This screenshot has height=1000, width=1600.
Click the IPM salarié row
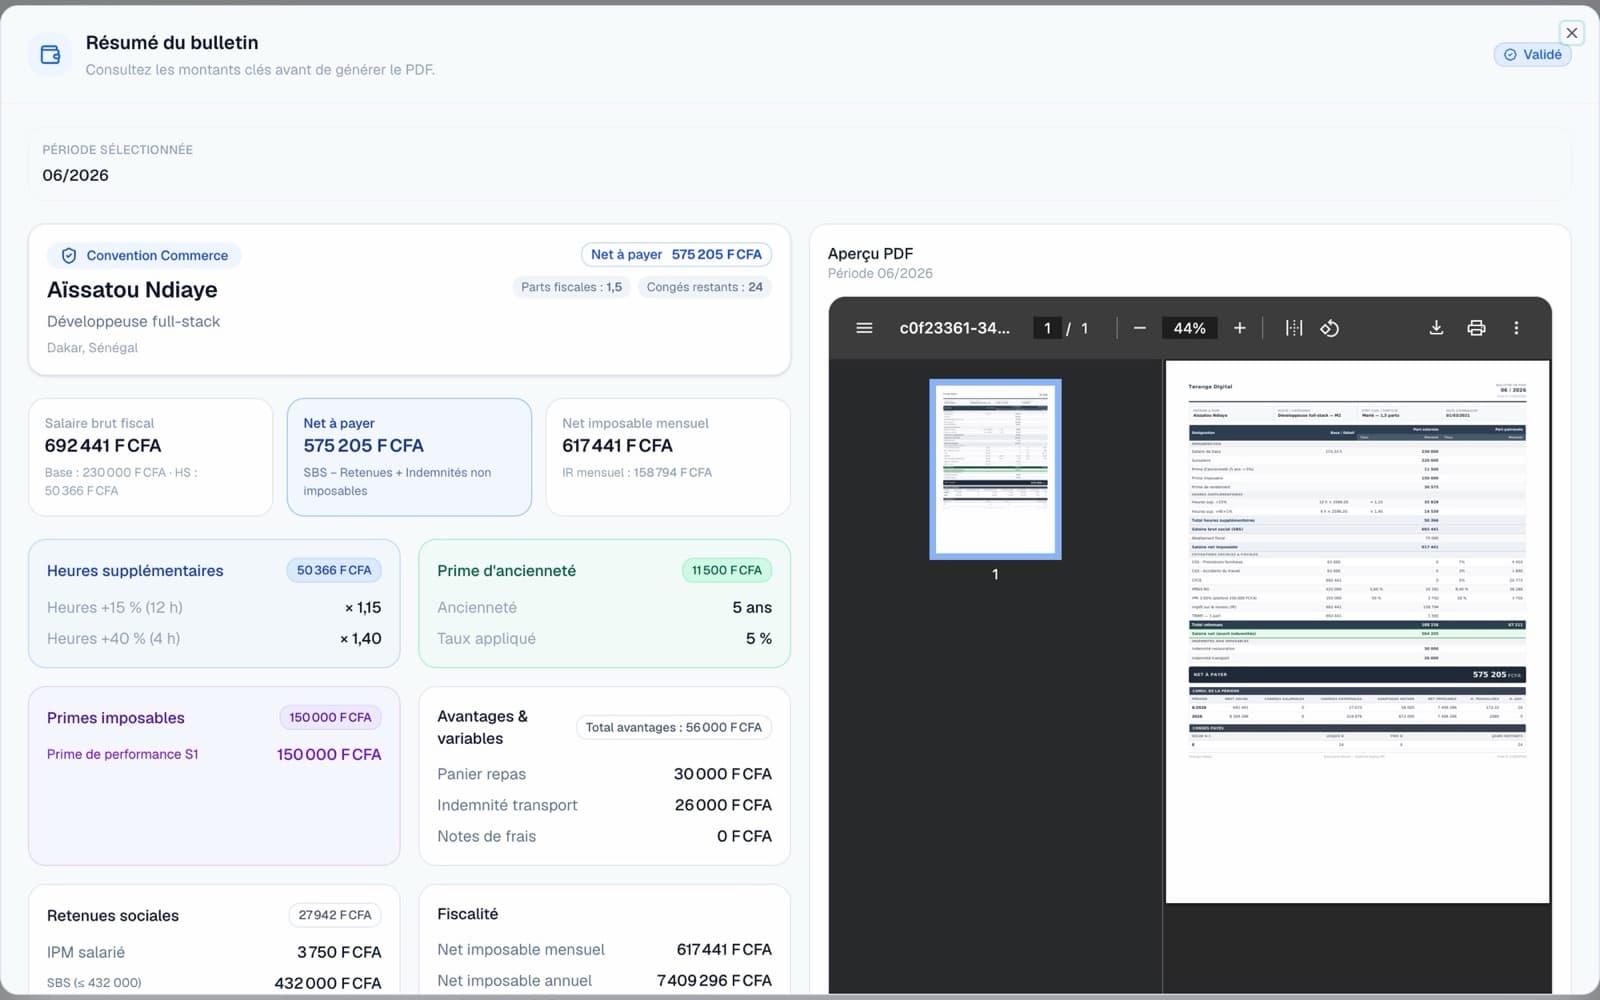pyautogui.click(x=214, y=952)
